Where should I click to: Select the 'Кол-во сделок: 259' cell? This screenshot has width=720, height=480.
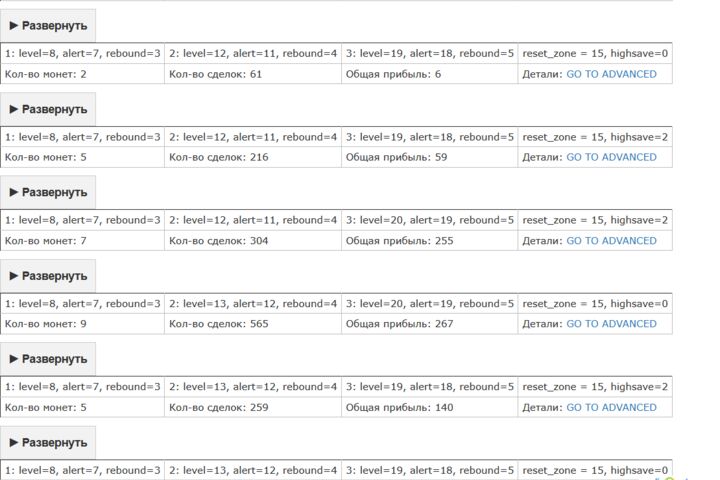coord(253,407)
